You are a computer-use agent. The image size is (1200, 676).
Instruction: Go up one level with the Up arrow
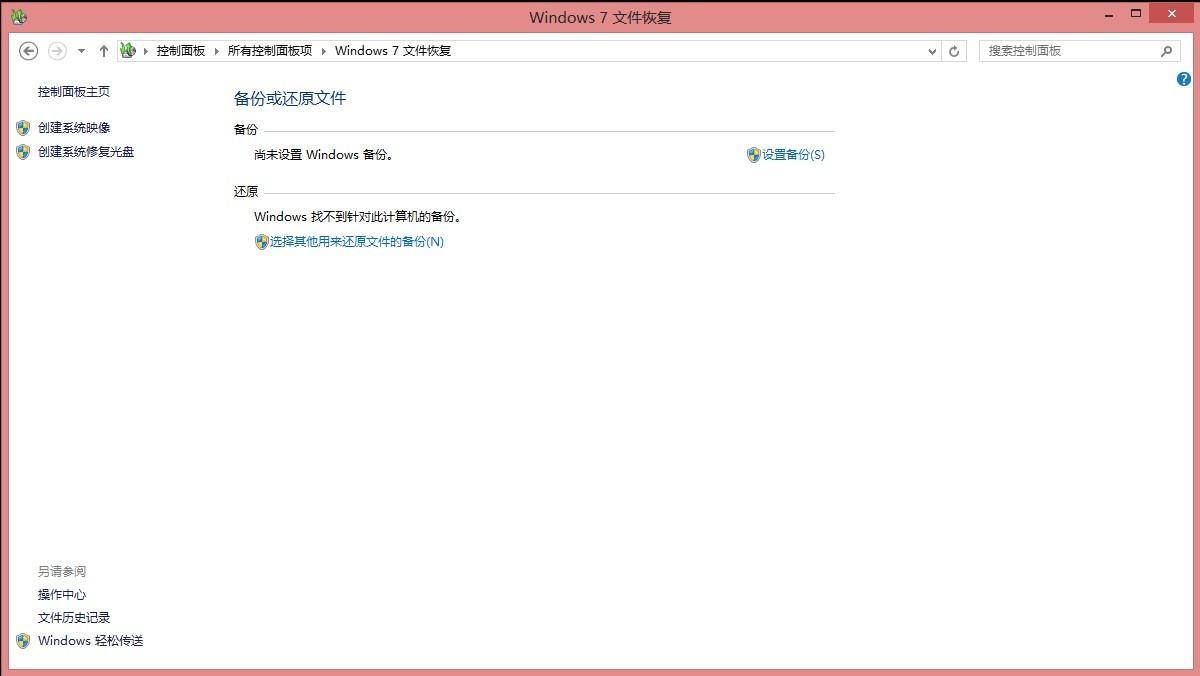103,51
